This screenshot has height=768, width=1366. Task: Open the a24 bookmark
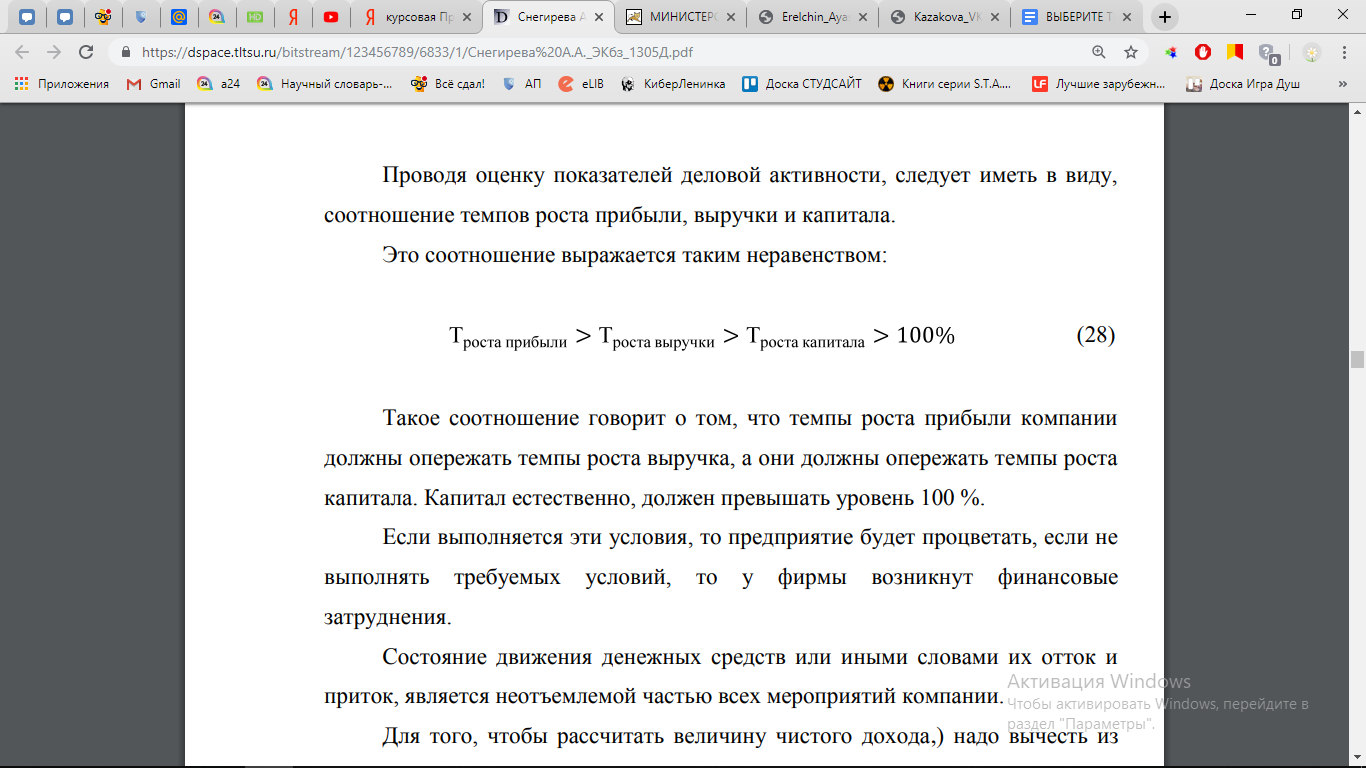coord(219,84)
